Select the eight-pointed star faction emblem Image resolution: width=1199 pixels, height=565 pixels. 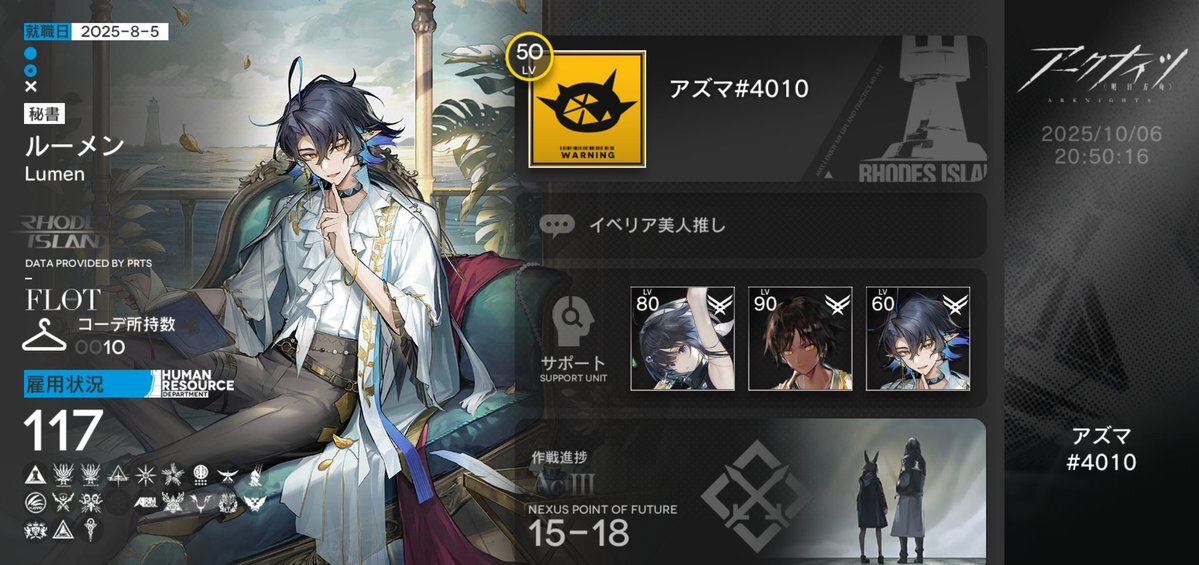(145, 475)
